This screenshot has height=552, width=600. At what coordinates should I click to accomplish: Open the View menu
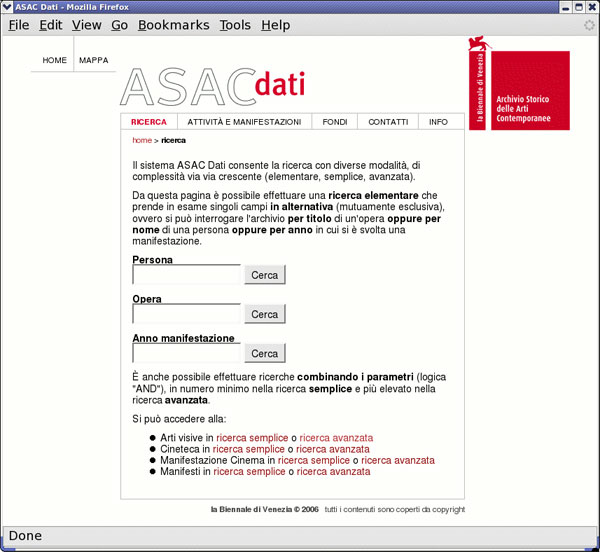pyautogui.click(x=86, y=25)
